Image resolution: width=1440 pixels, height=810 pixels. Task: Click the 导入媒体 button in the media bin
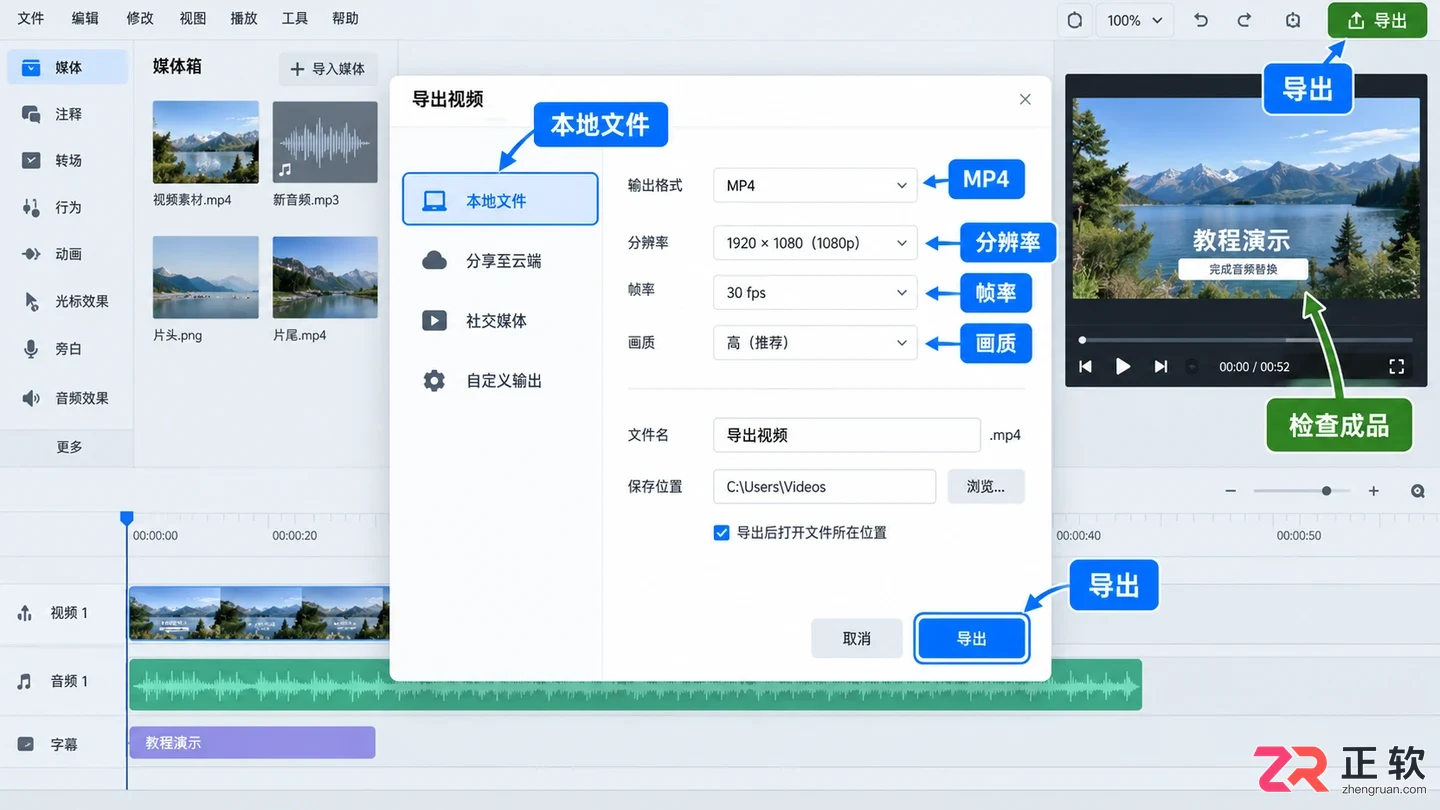pyautogui.click(x=327, y=69)
